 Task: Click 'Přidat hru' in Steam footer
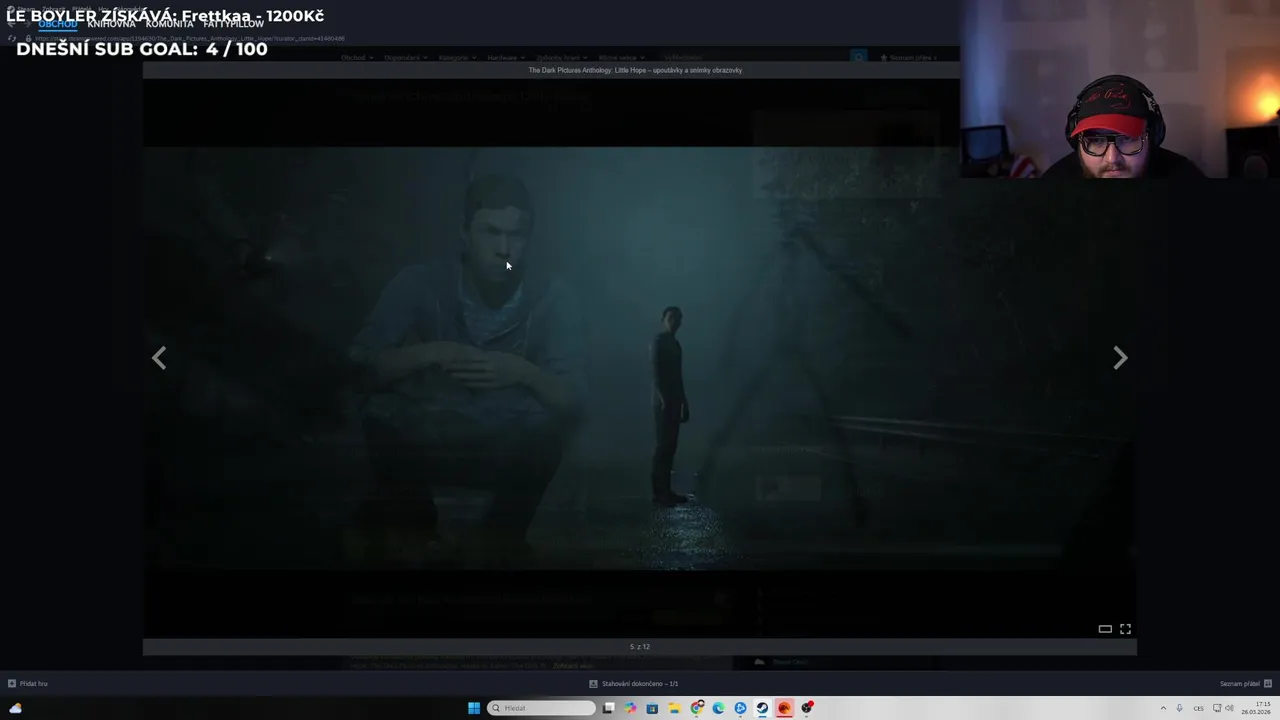point(33,684)
